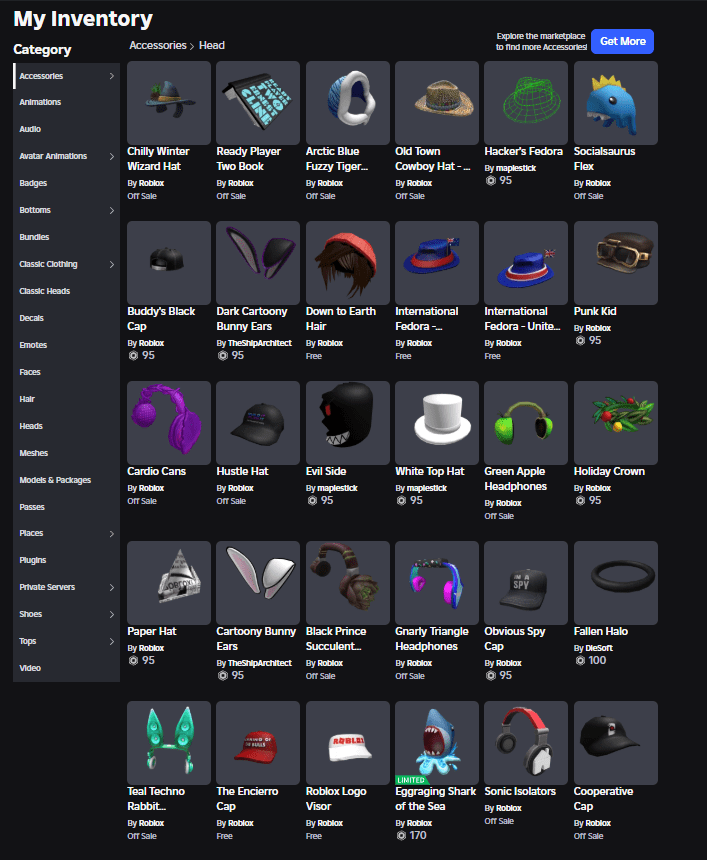Click Accessories in the breadcrumb
Image resolution: width=707 pixels, height=860 pixels.
click(158, 46)
